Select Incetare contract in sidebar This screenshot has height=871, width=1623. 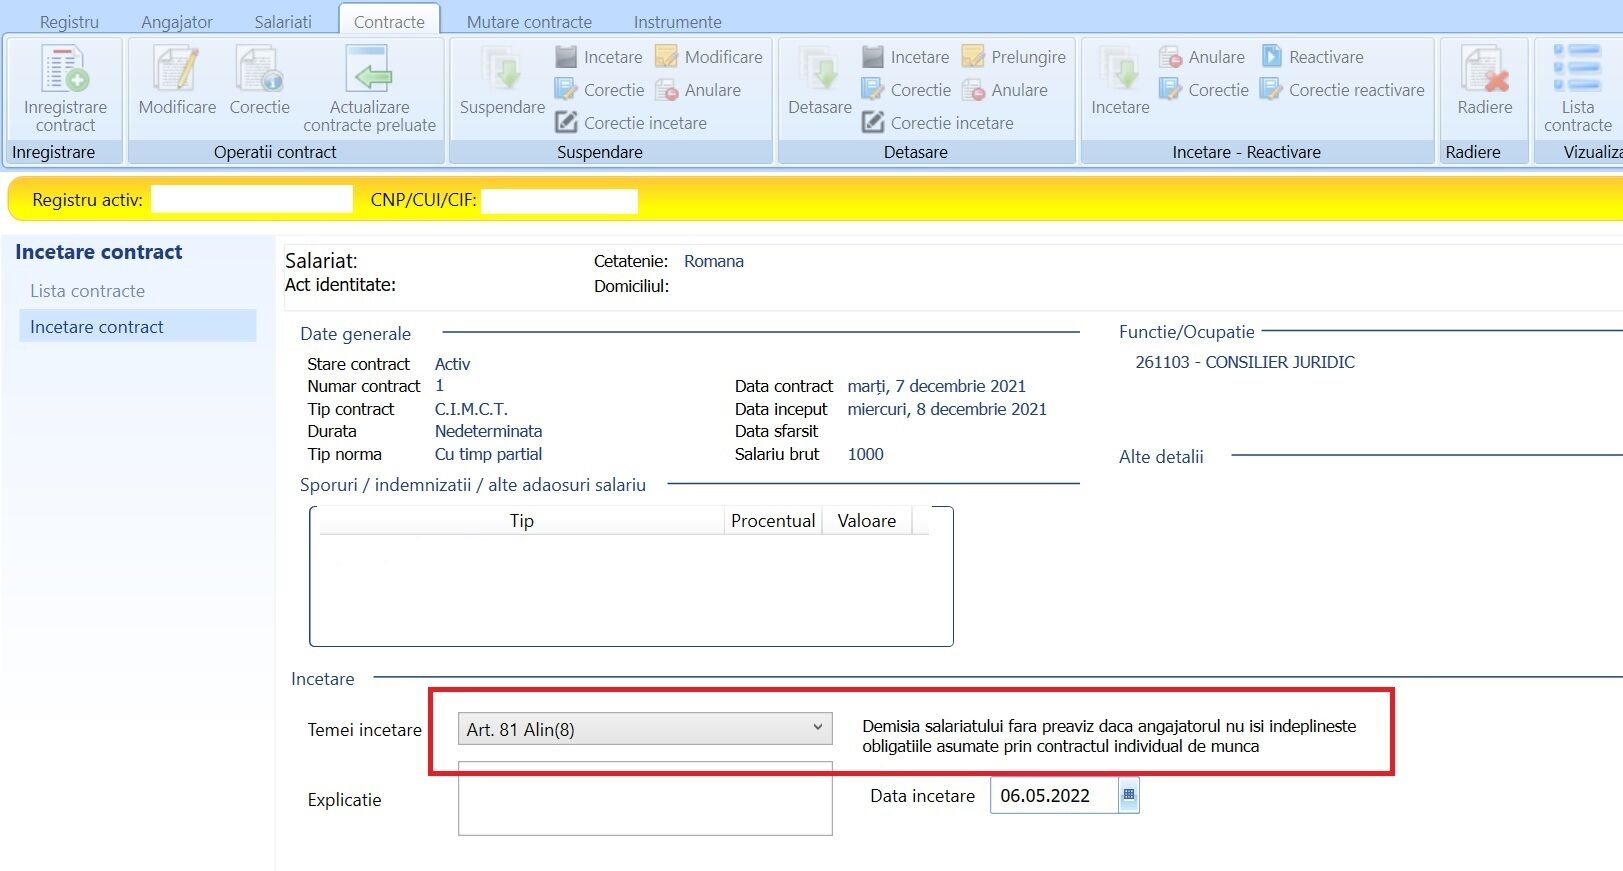pos(138,326)
